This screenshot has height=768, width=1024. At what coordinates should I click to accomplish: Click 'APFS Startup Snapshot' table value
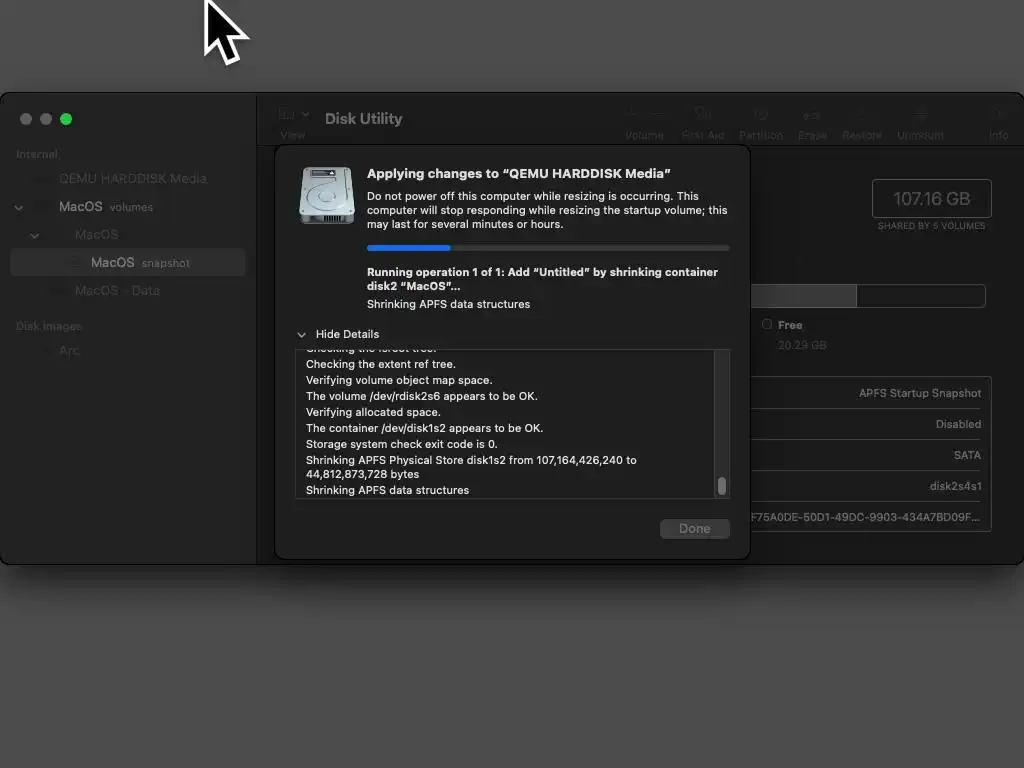coord(920,393)
